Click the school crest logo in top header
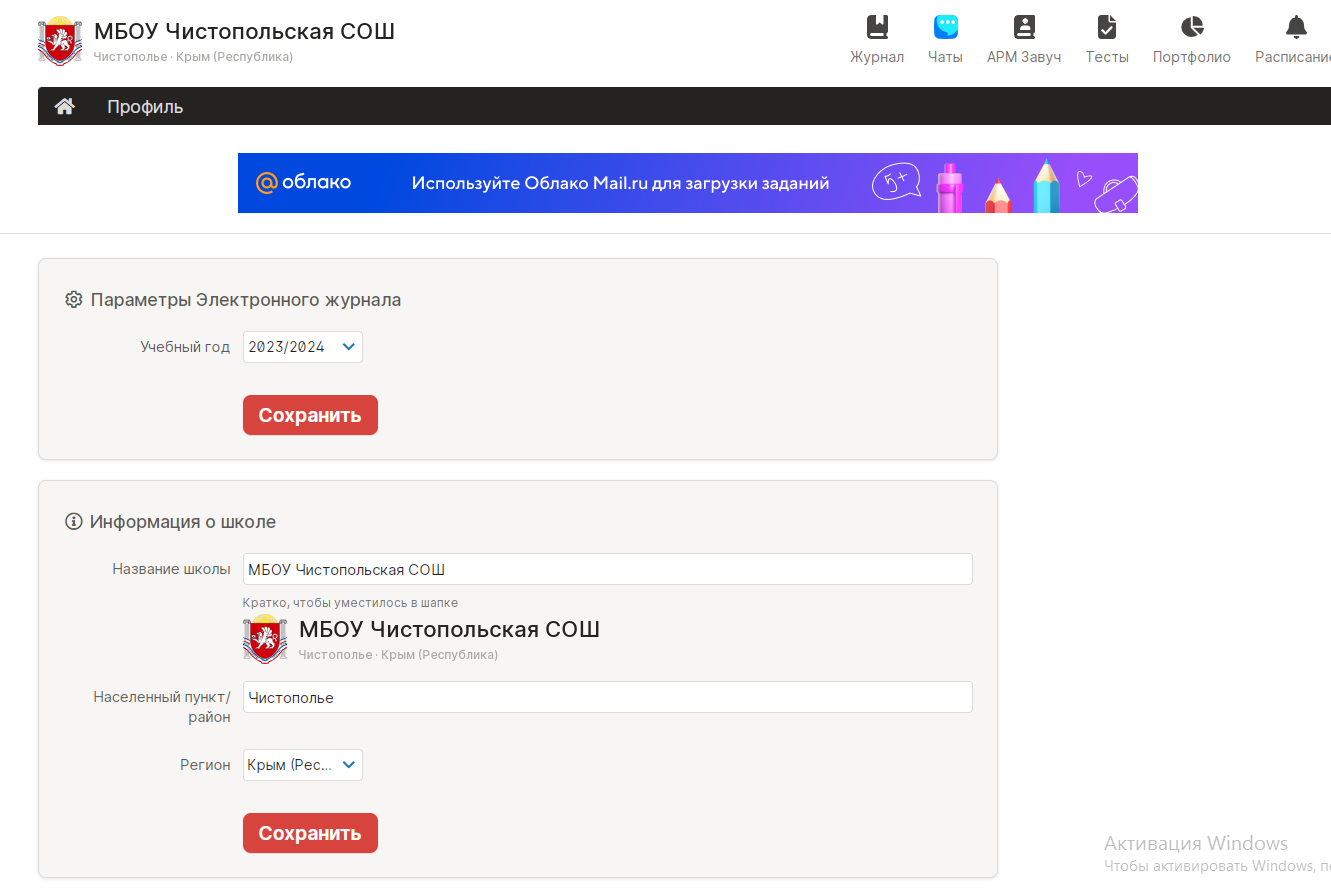The image size is (1331, 892). click(59, 41)
